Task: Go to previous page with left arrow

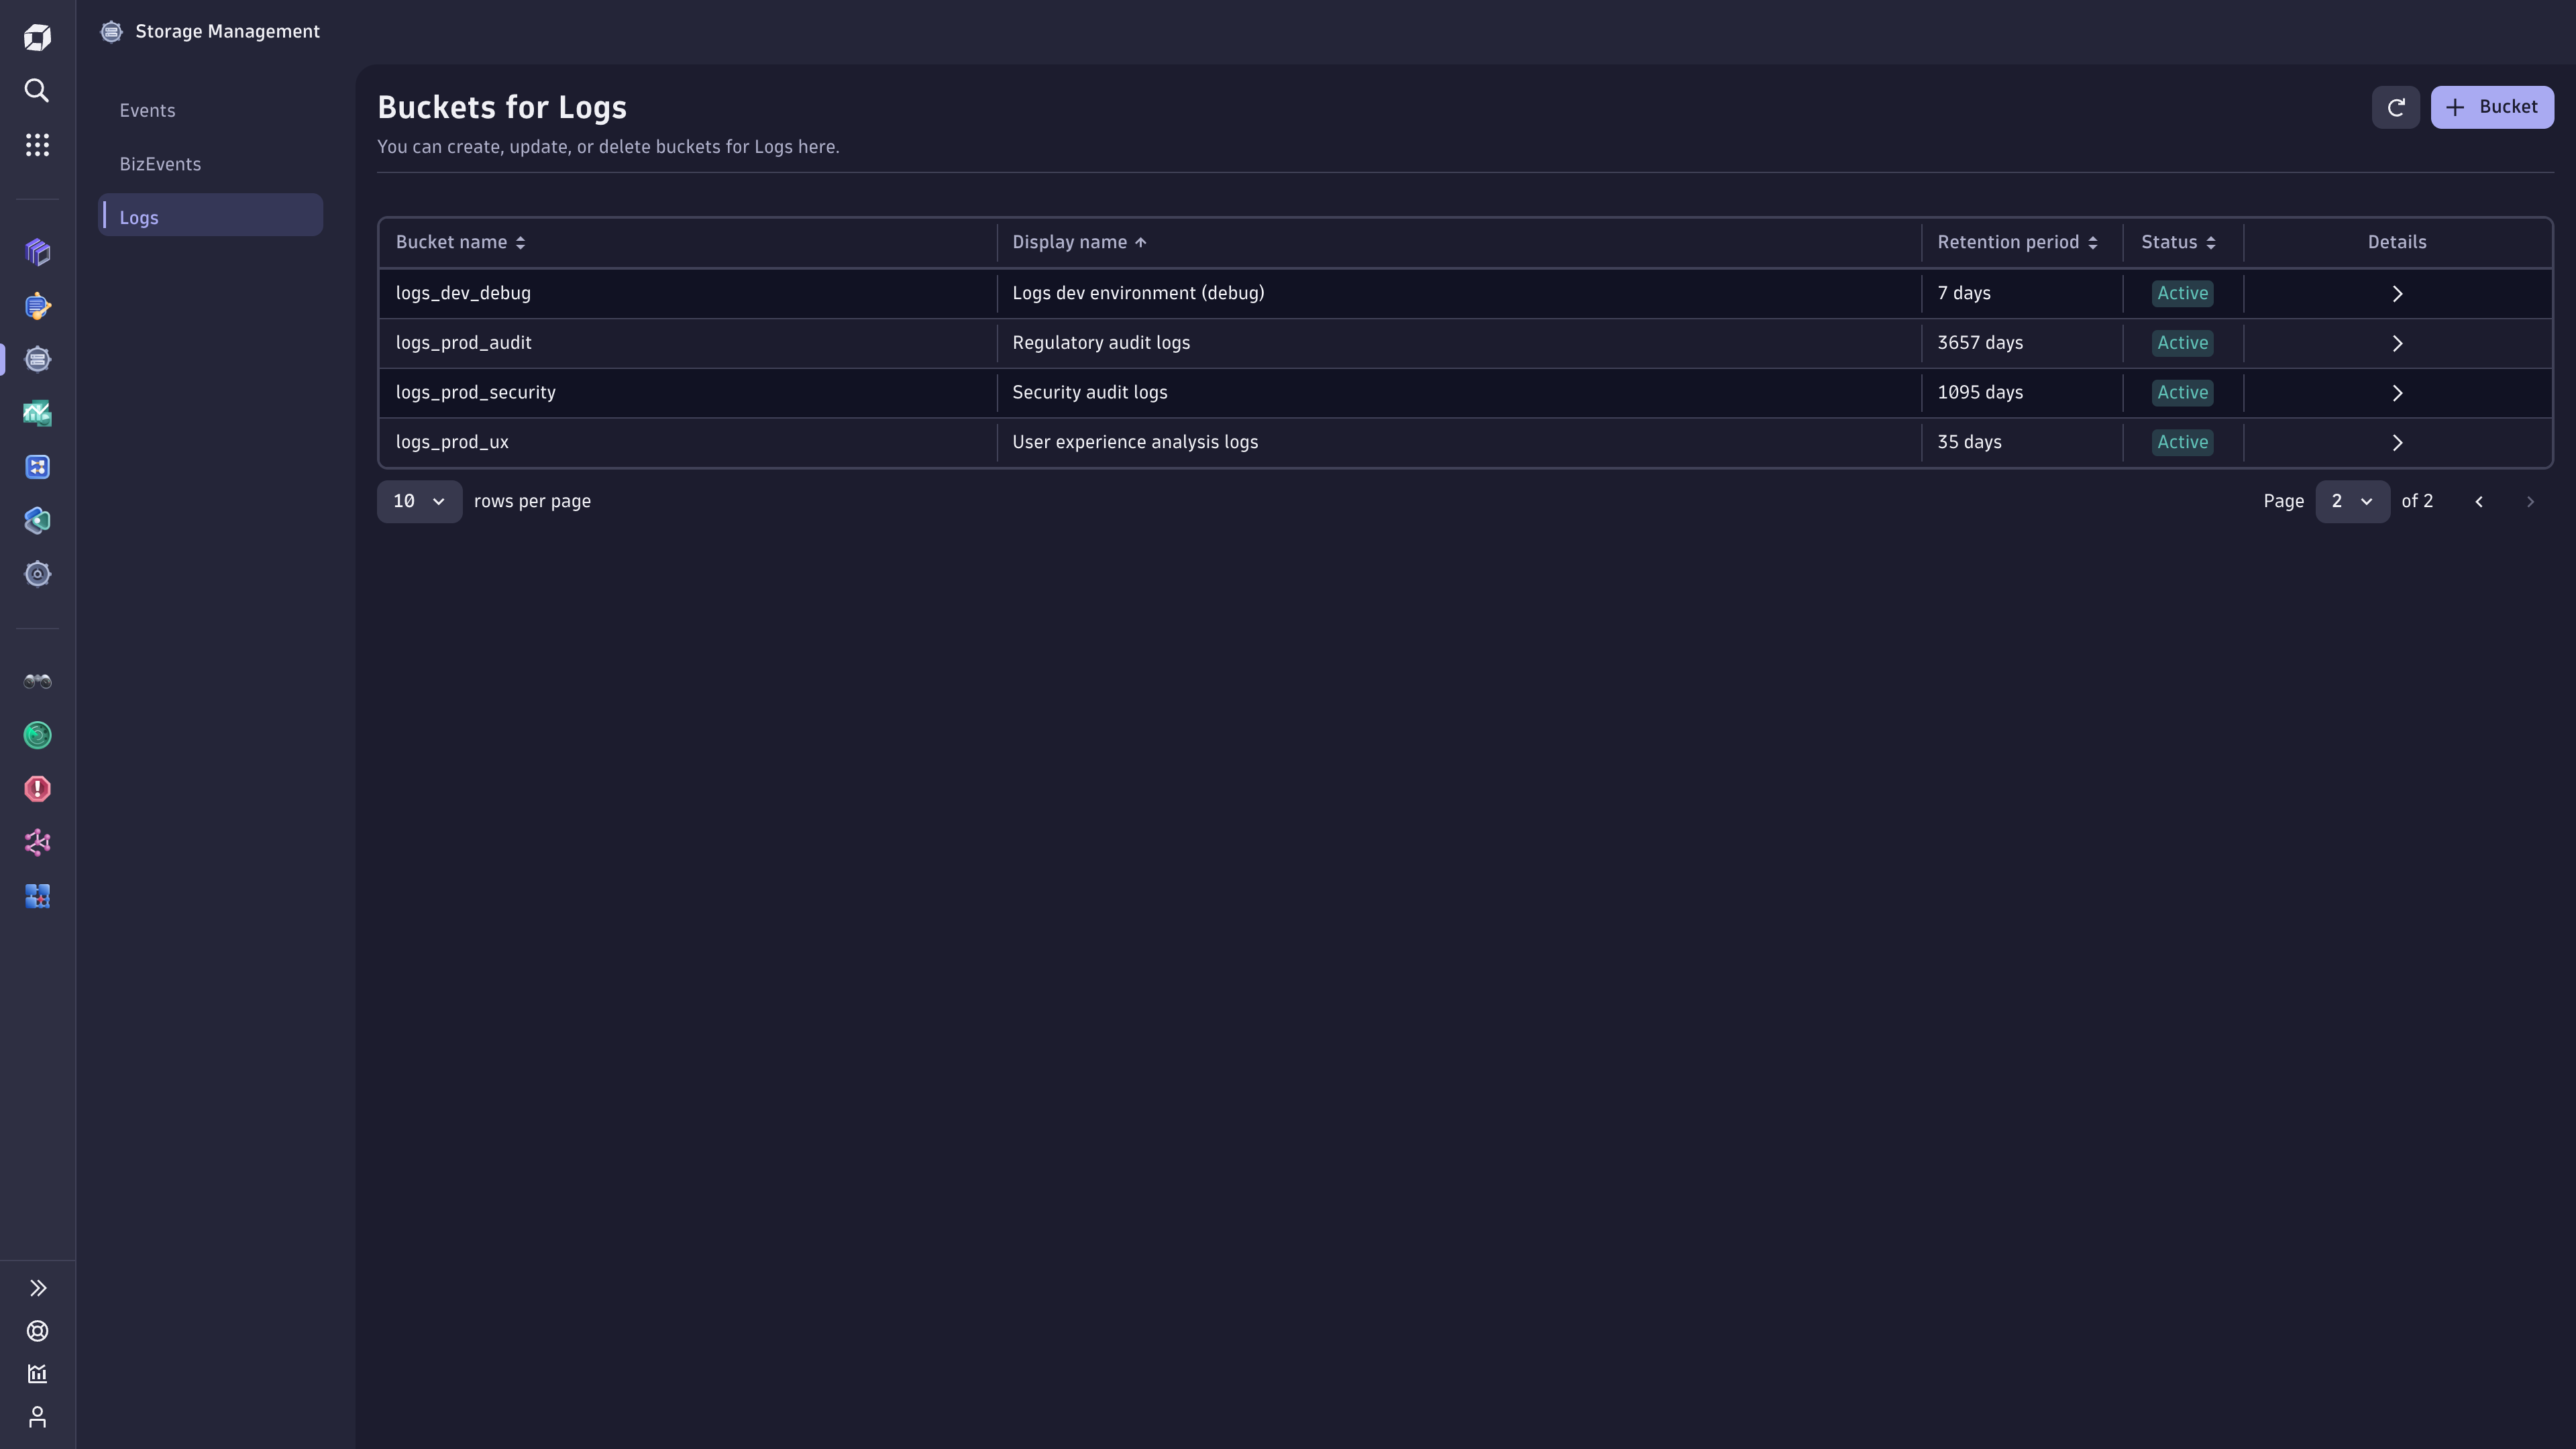Action: (2479, 501)
